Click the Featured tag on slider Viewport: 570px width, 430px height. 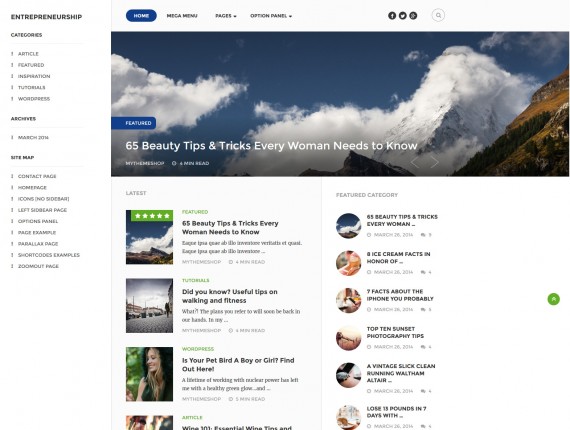coord(134,123)
